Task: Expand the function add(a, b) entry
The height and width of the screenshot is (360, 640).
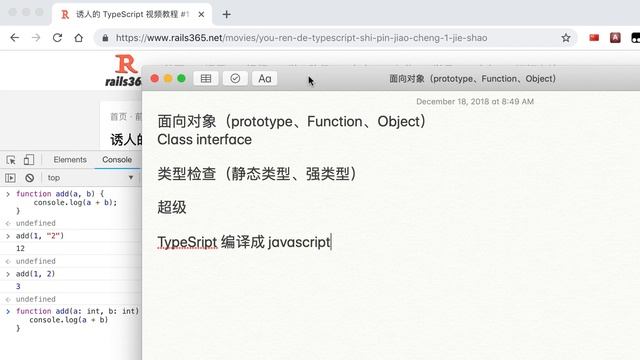Action: pos(8,194)
